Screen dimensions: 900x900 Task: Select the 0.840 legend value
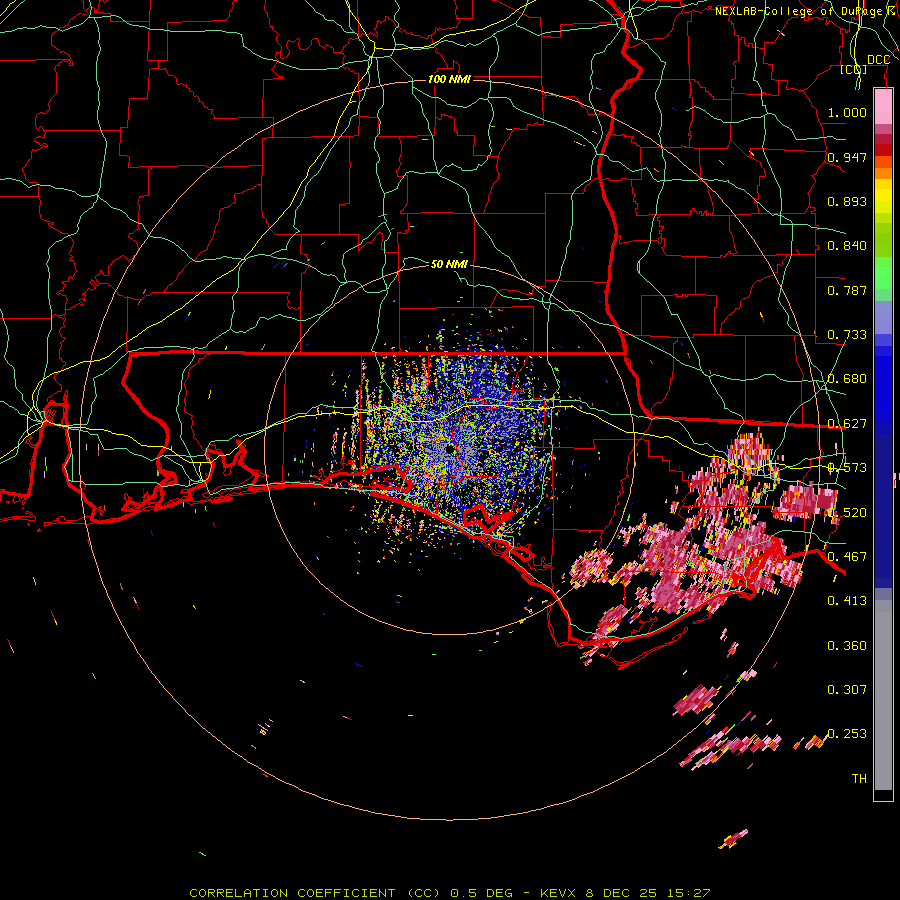pos(847,246)
